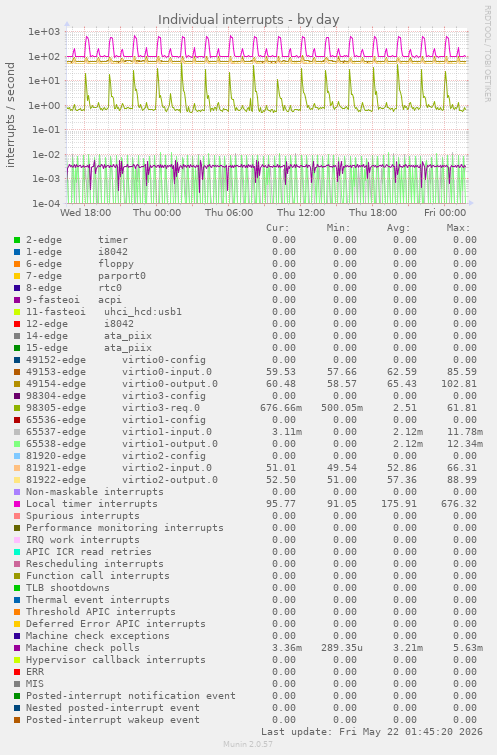
Task: Click the Avg: column header
Action: pyautogui.click(x=398, y=228)
